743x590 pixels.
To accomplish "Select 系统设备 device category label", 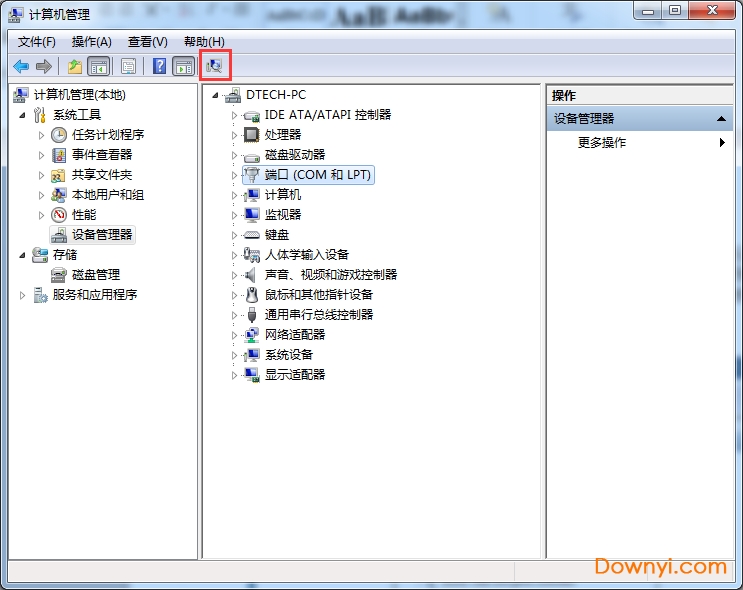I will [x=289, y=355].
